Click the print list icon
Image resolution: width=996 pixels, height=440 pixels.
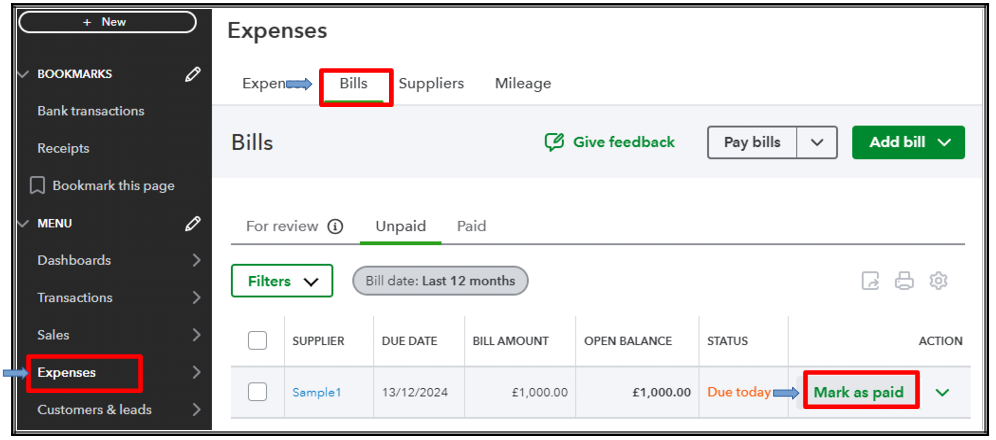pos(904,281)
